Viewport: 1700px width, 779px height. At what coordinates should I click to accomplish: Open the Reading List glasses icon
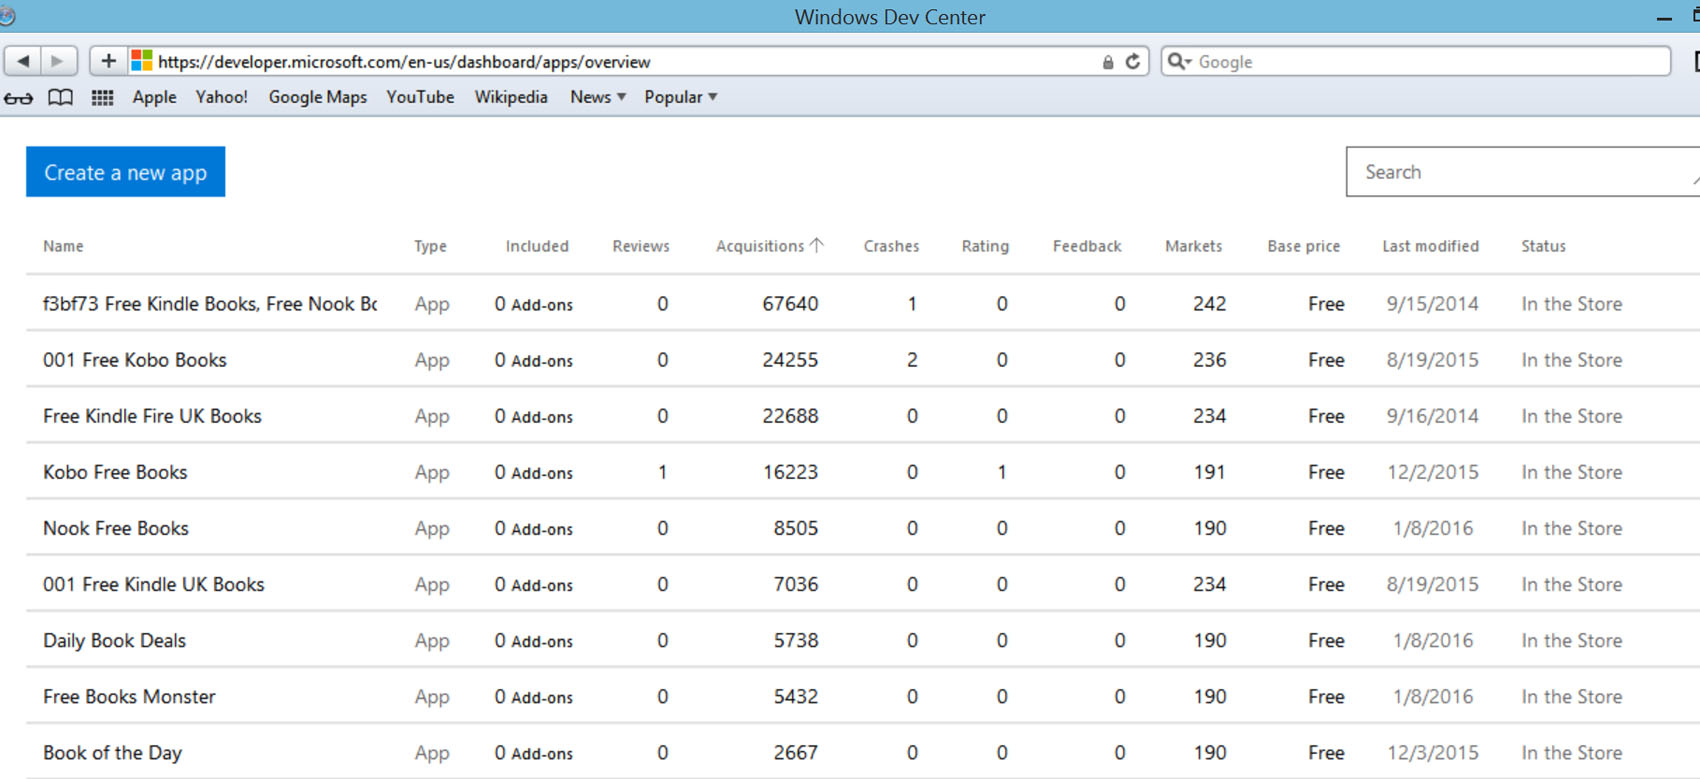(x=19, y=98)
